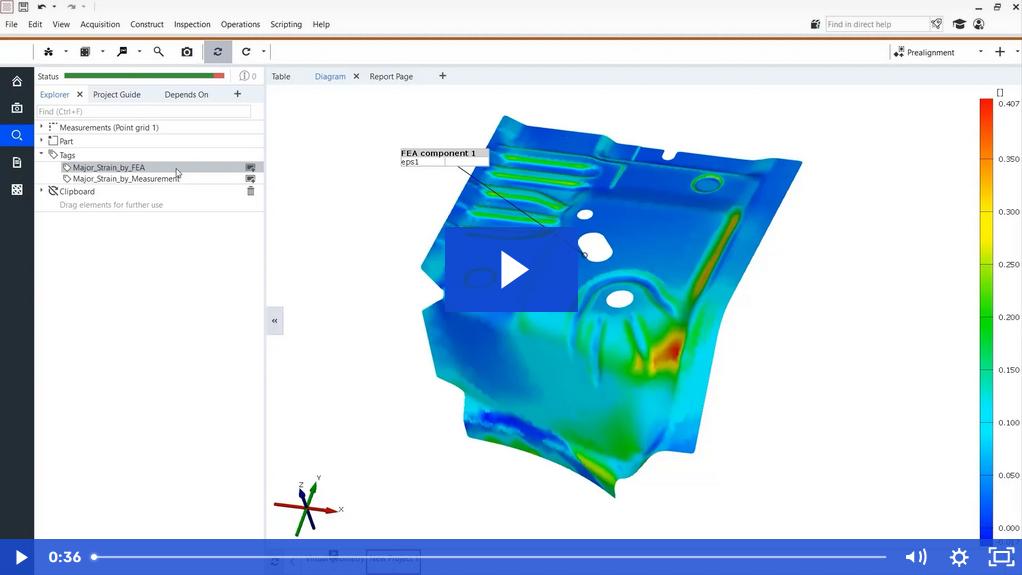This screenshot has height=575, width=1022.
Task: Switch to the Report Page tab
Action: pos(391,76)
